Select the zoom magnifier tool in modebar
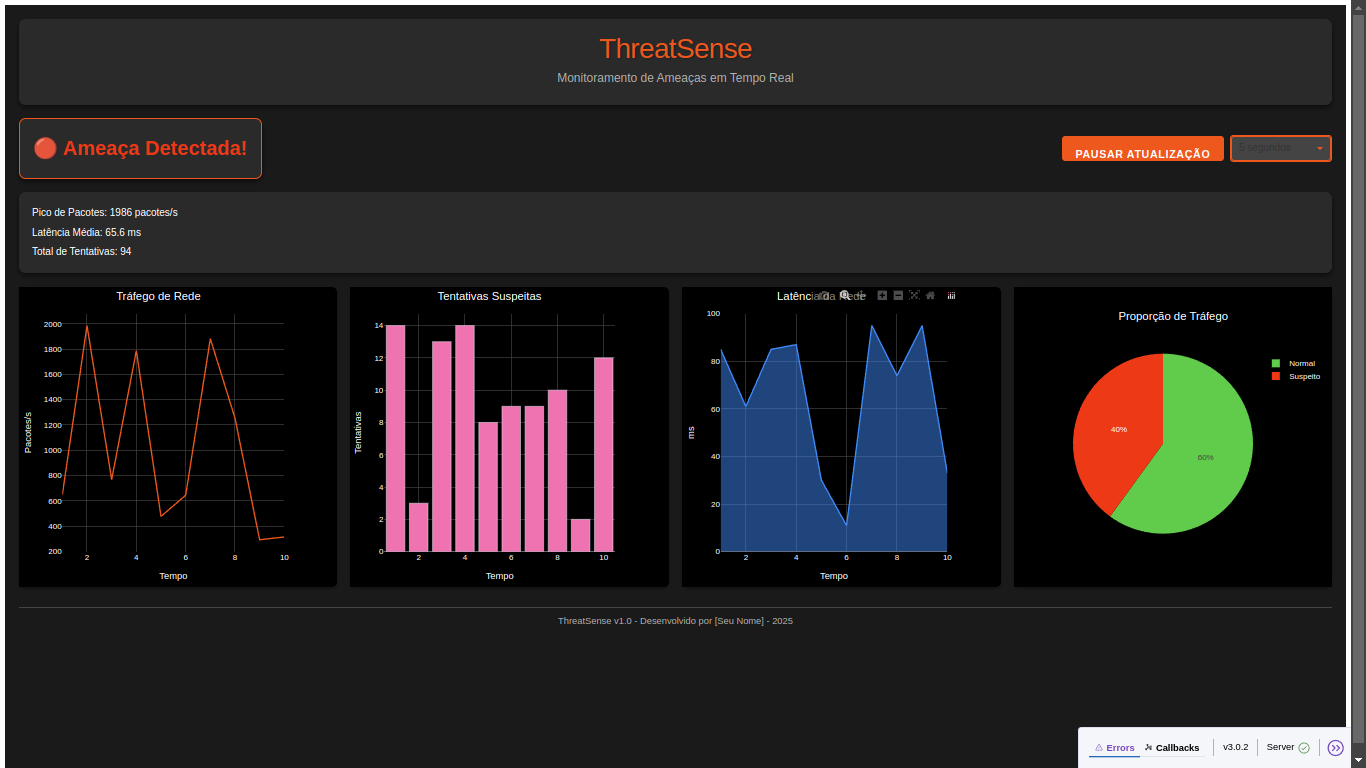The width and height of the screenshot is (1366, 768). tap(845, 295)
